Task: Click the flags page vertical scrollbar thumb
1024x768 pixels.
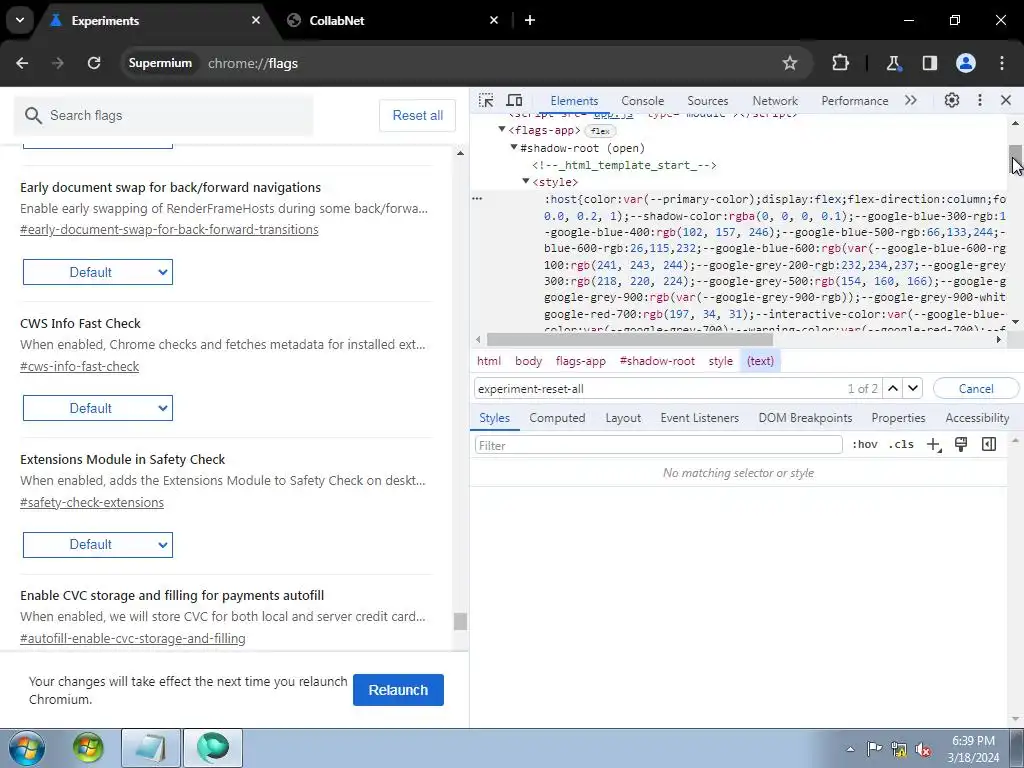Action: pos(460,622)
